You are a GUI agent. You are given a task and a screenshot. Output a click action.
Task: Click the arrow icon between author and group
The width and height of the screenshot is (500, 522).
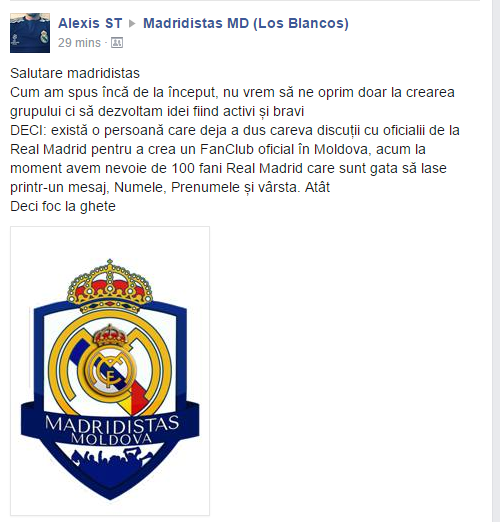click(132, 24)
